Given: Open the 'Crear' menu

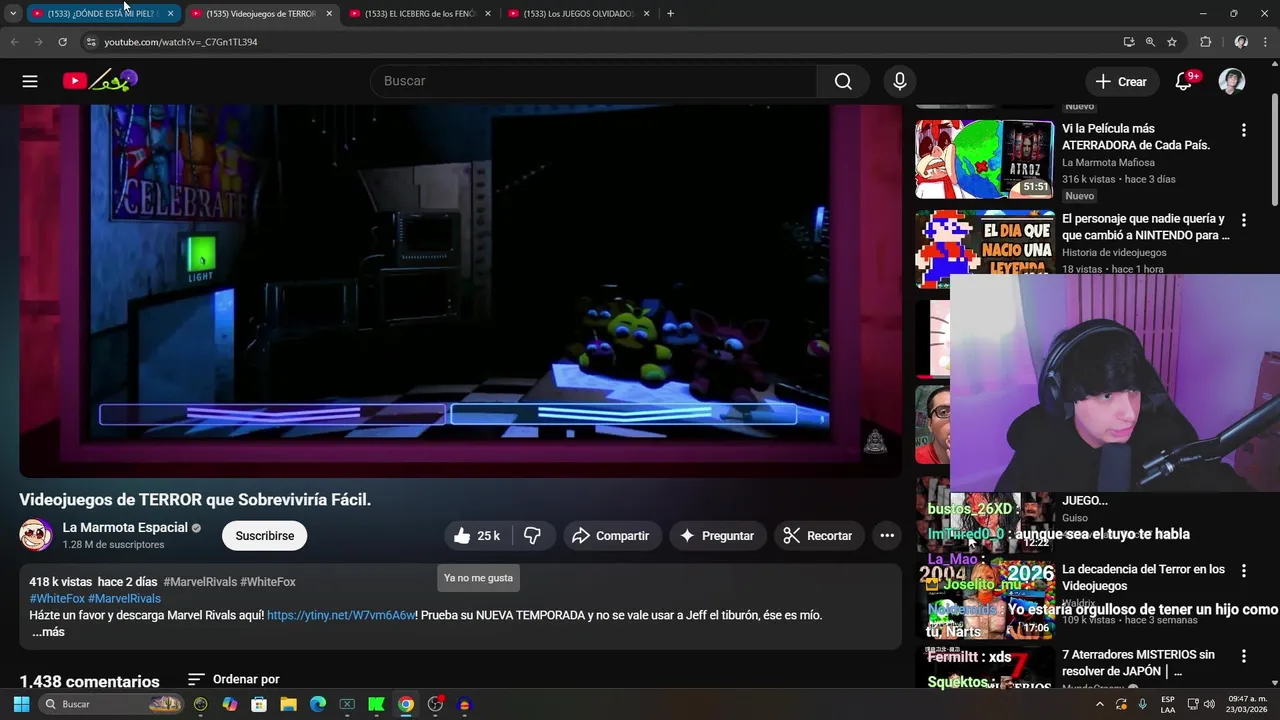Looking at the screenshot, I should [x=1121, y=81].
